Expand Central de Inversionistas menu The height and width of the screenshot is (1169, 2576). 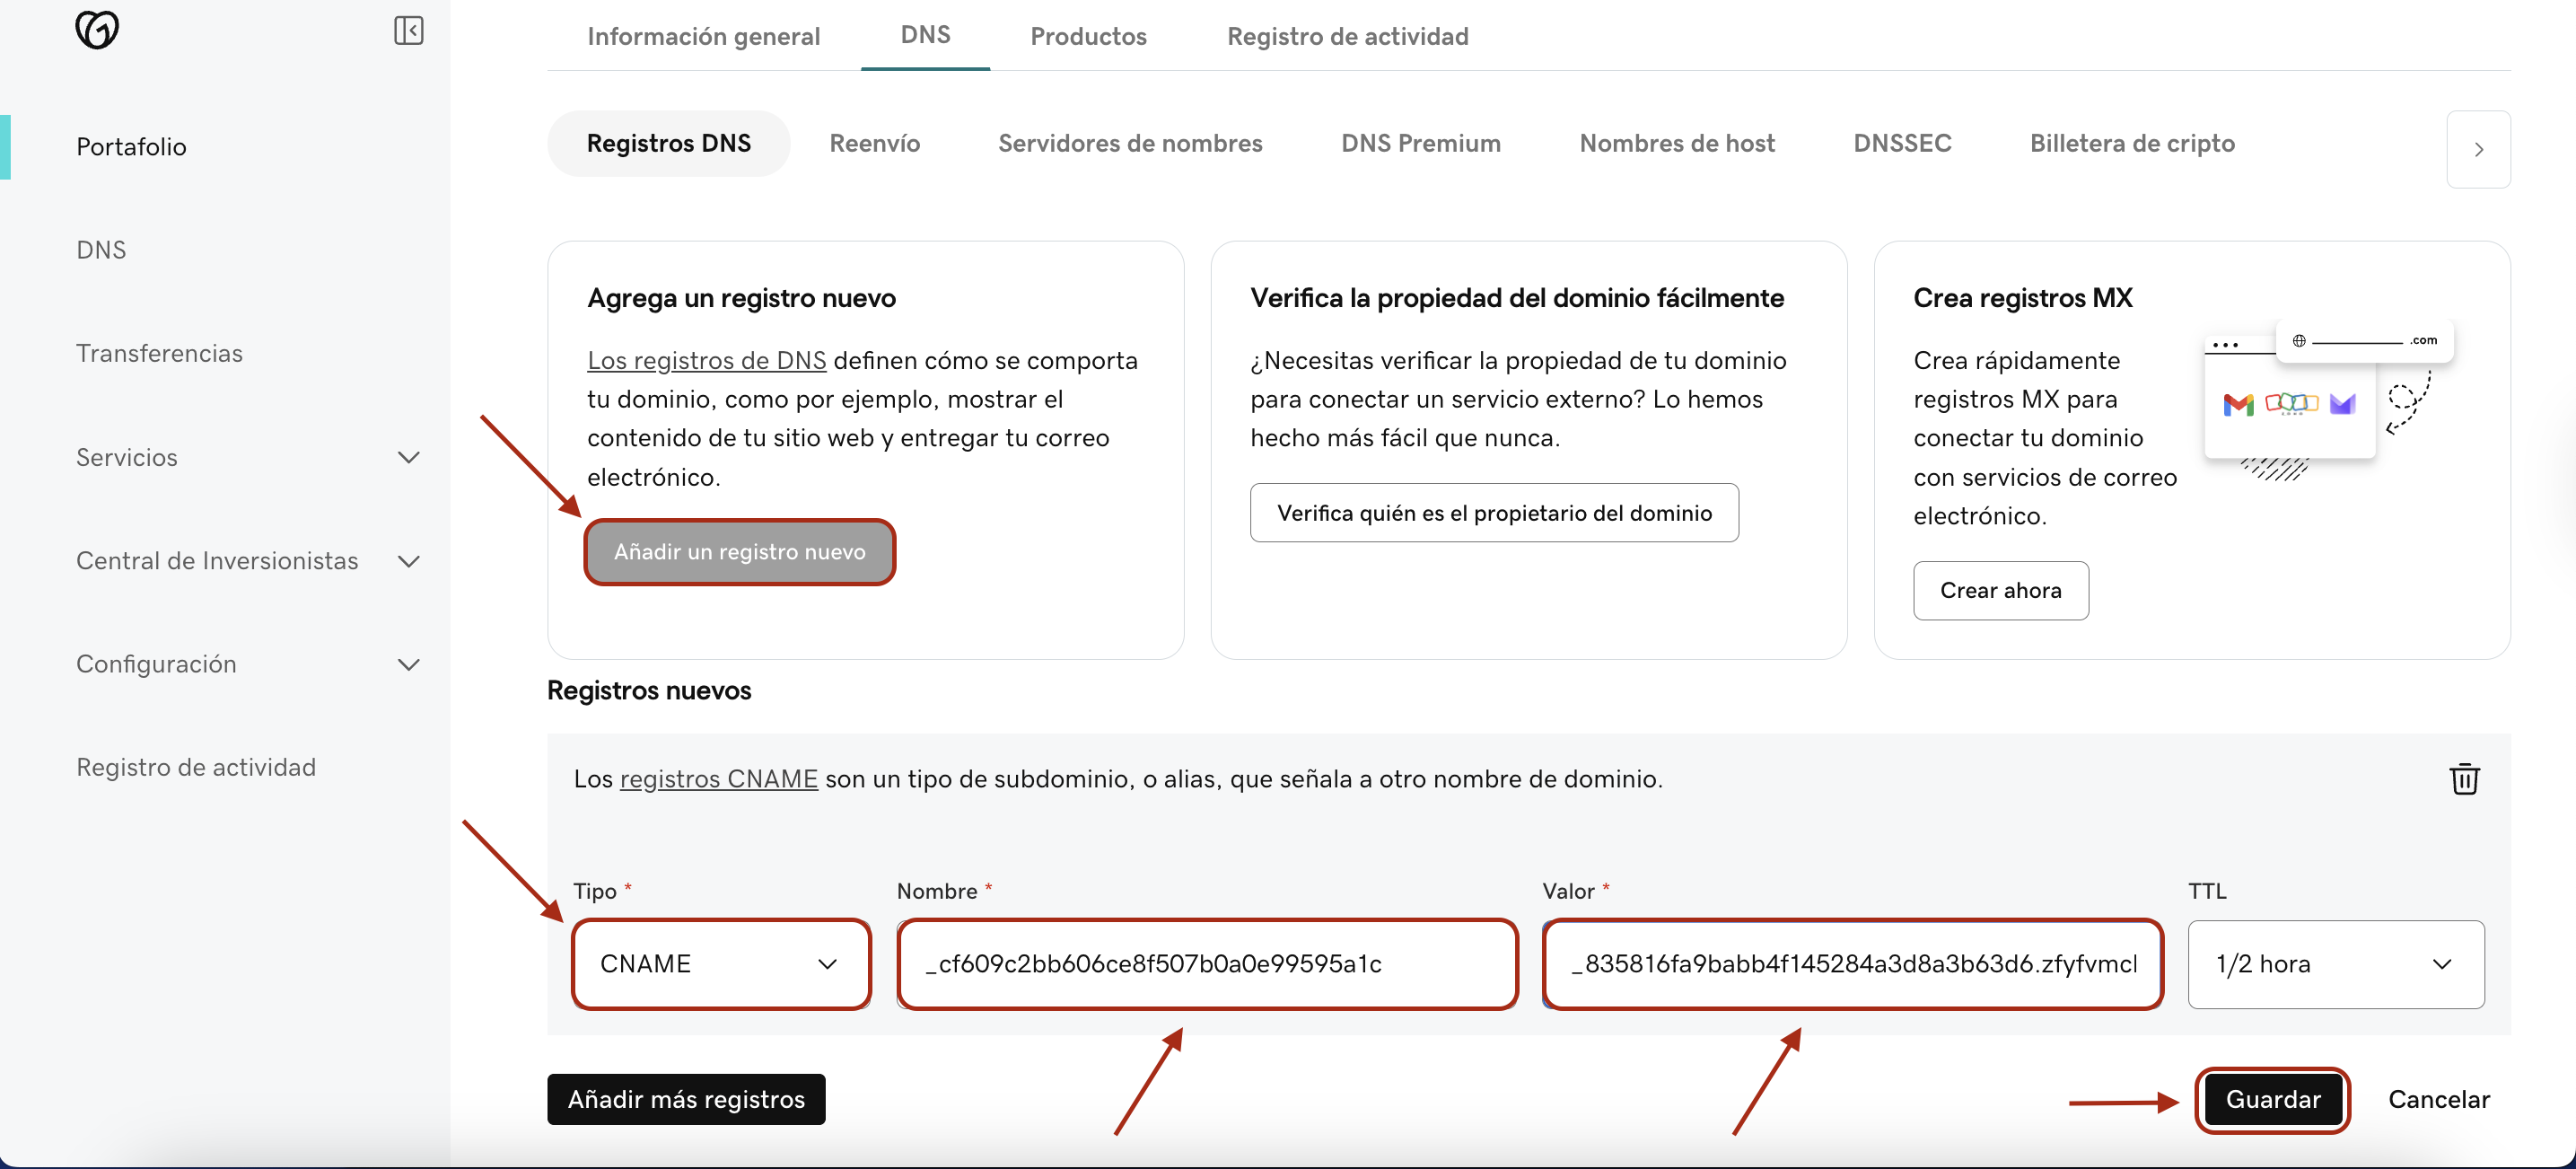pos(408,561)
